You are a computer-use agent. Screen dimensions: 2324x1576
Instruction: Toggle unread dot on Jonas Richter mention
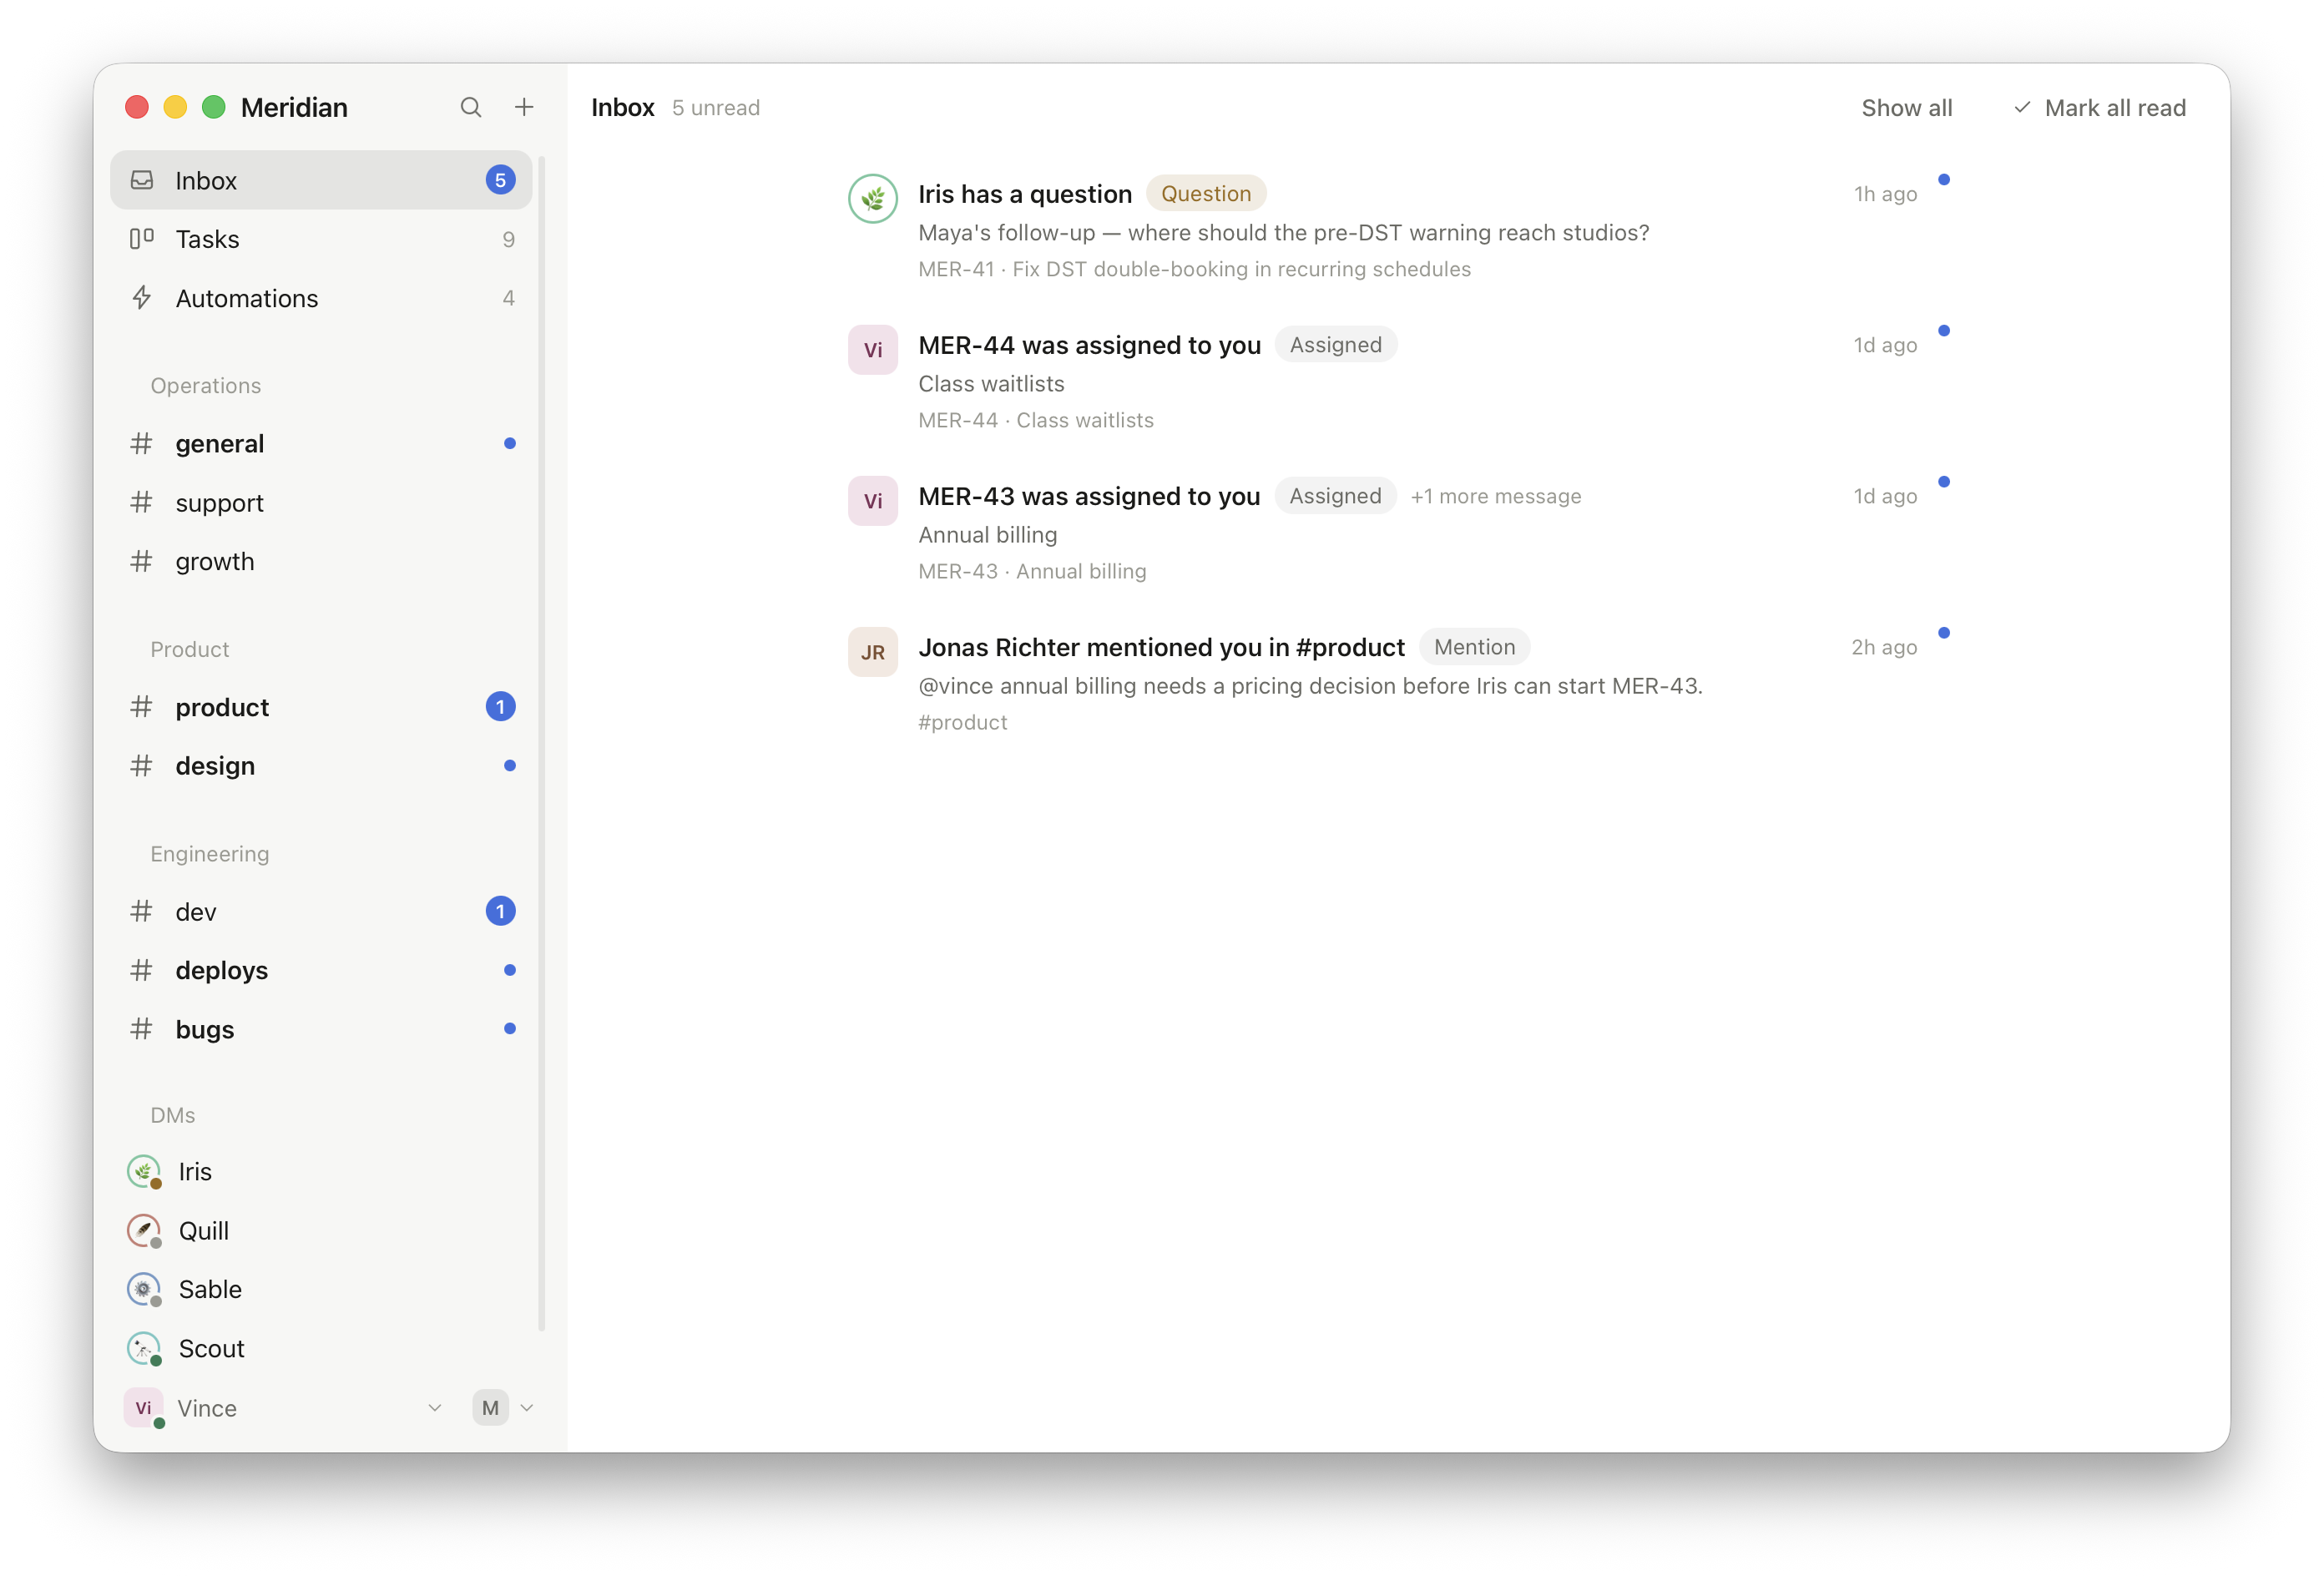pos(1944,633)
